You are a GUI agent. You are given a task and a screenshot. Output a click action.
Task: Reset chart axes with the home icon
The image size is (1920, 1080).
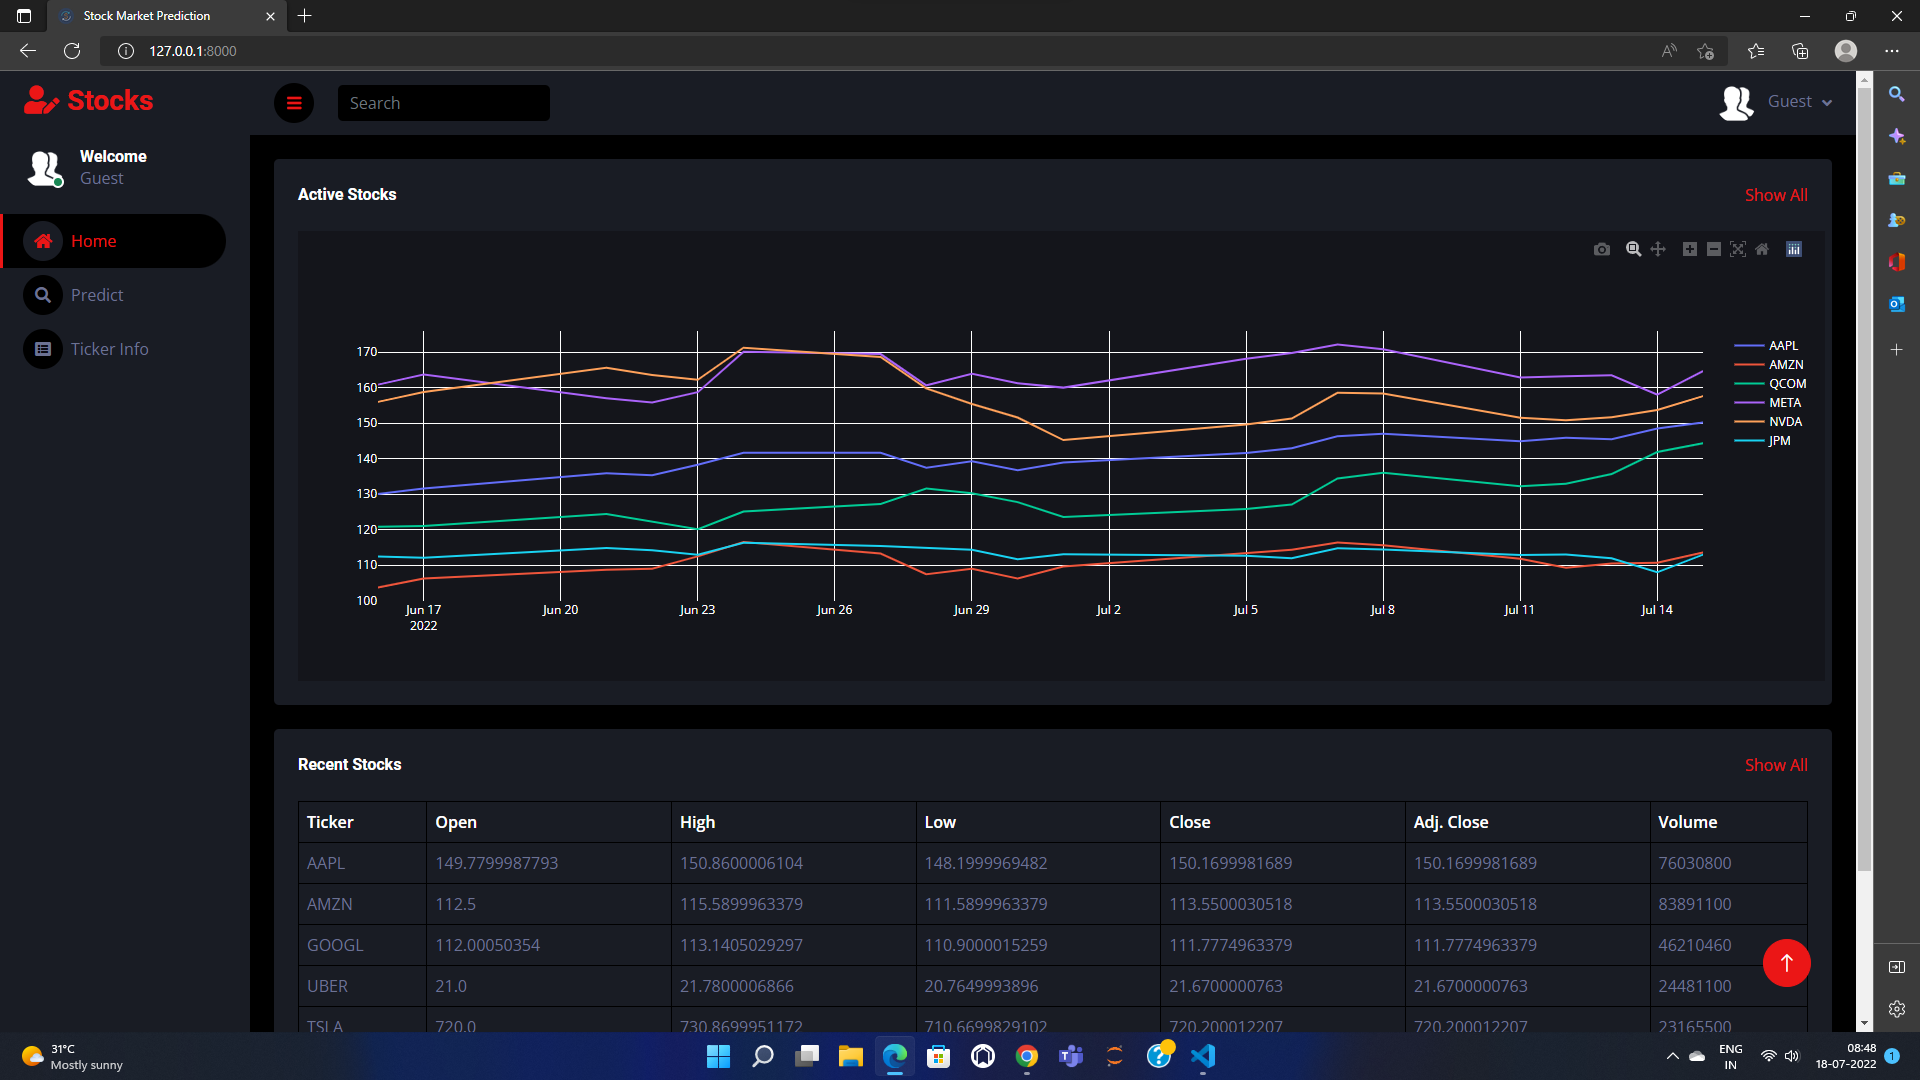pos(1763,249)
